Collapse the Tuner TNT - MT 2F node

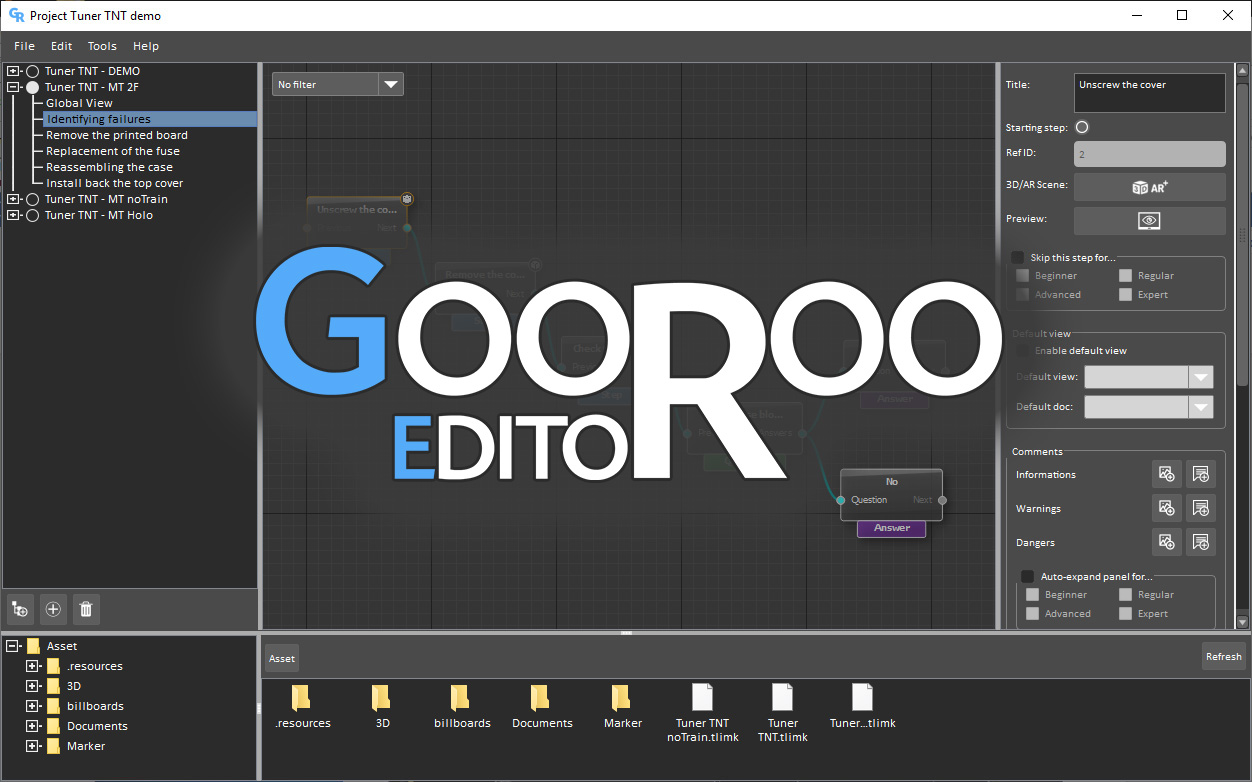tap(13, 87)
